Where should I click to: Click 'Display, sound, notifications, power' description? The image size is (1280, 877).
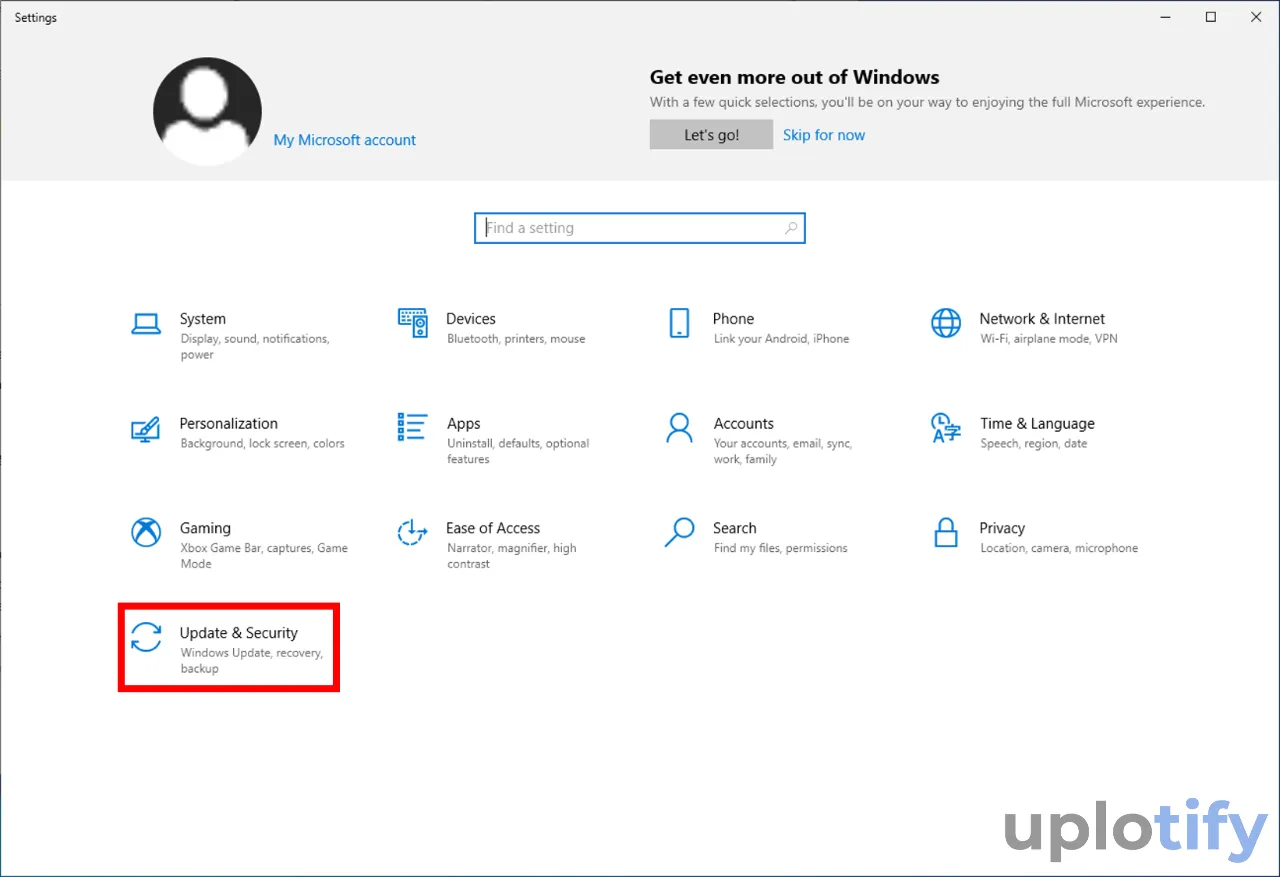255,347
